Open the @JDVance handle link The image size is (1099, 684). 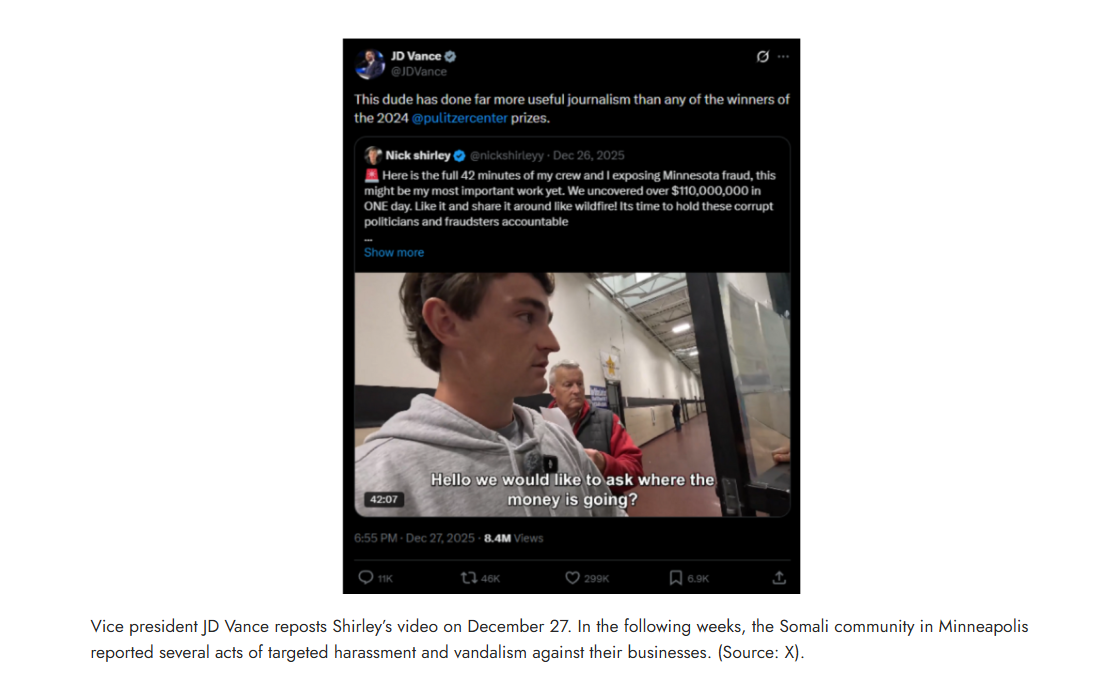click(x=418, y=71)
